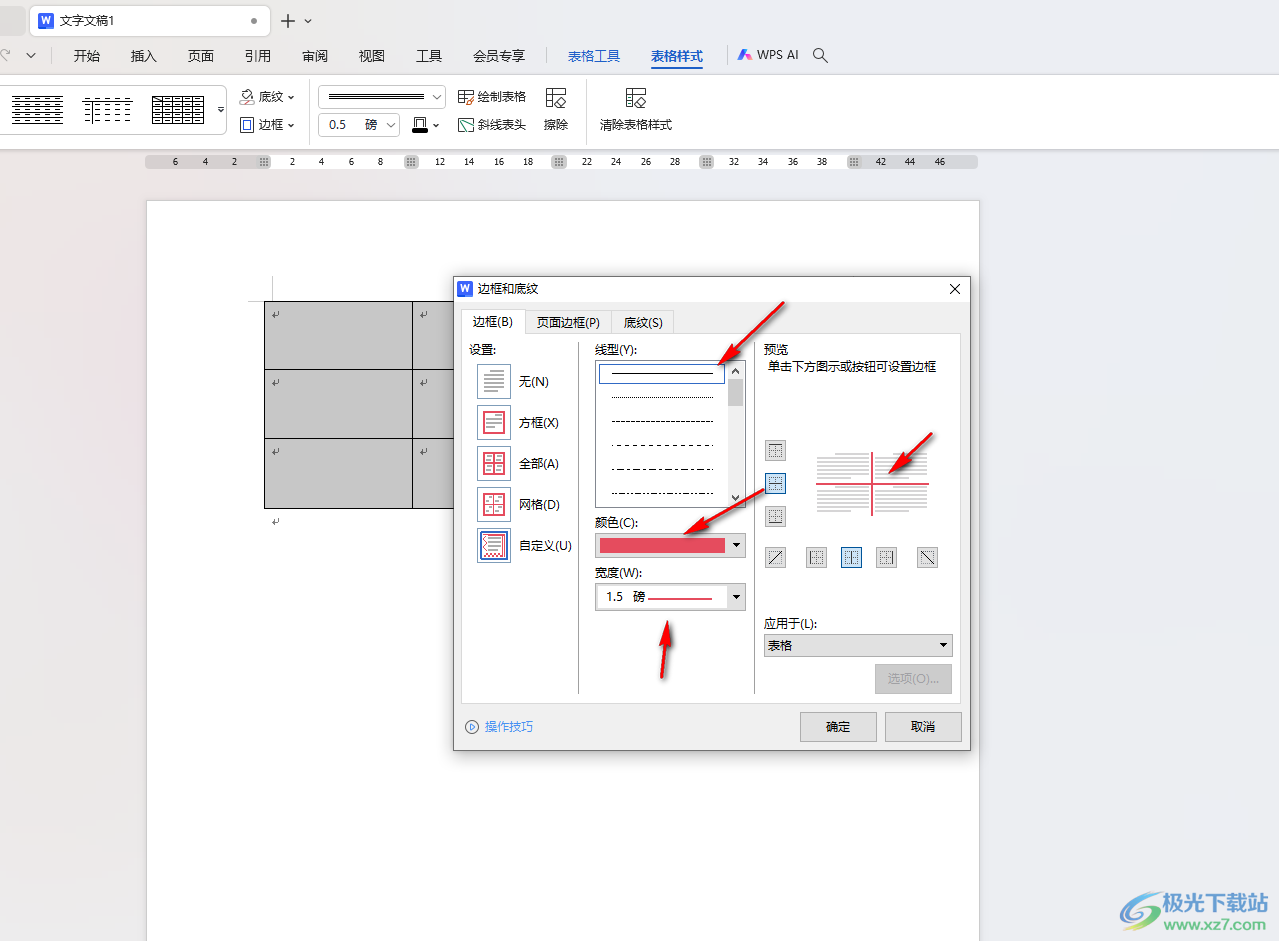Open the 操作技巧 tips link

(499, 727)
